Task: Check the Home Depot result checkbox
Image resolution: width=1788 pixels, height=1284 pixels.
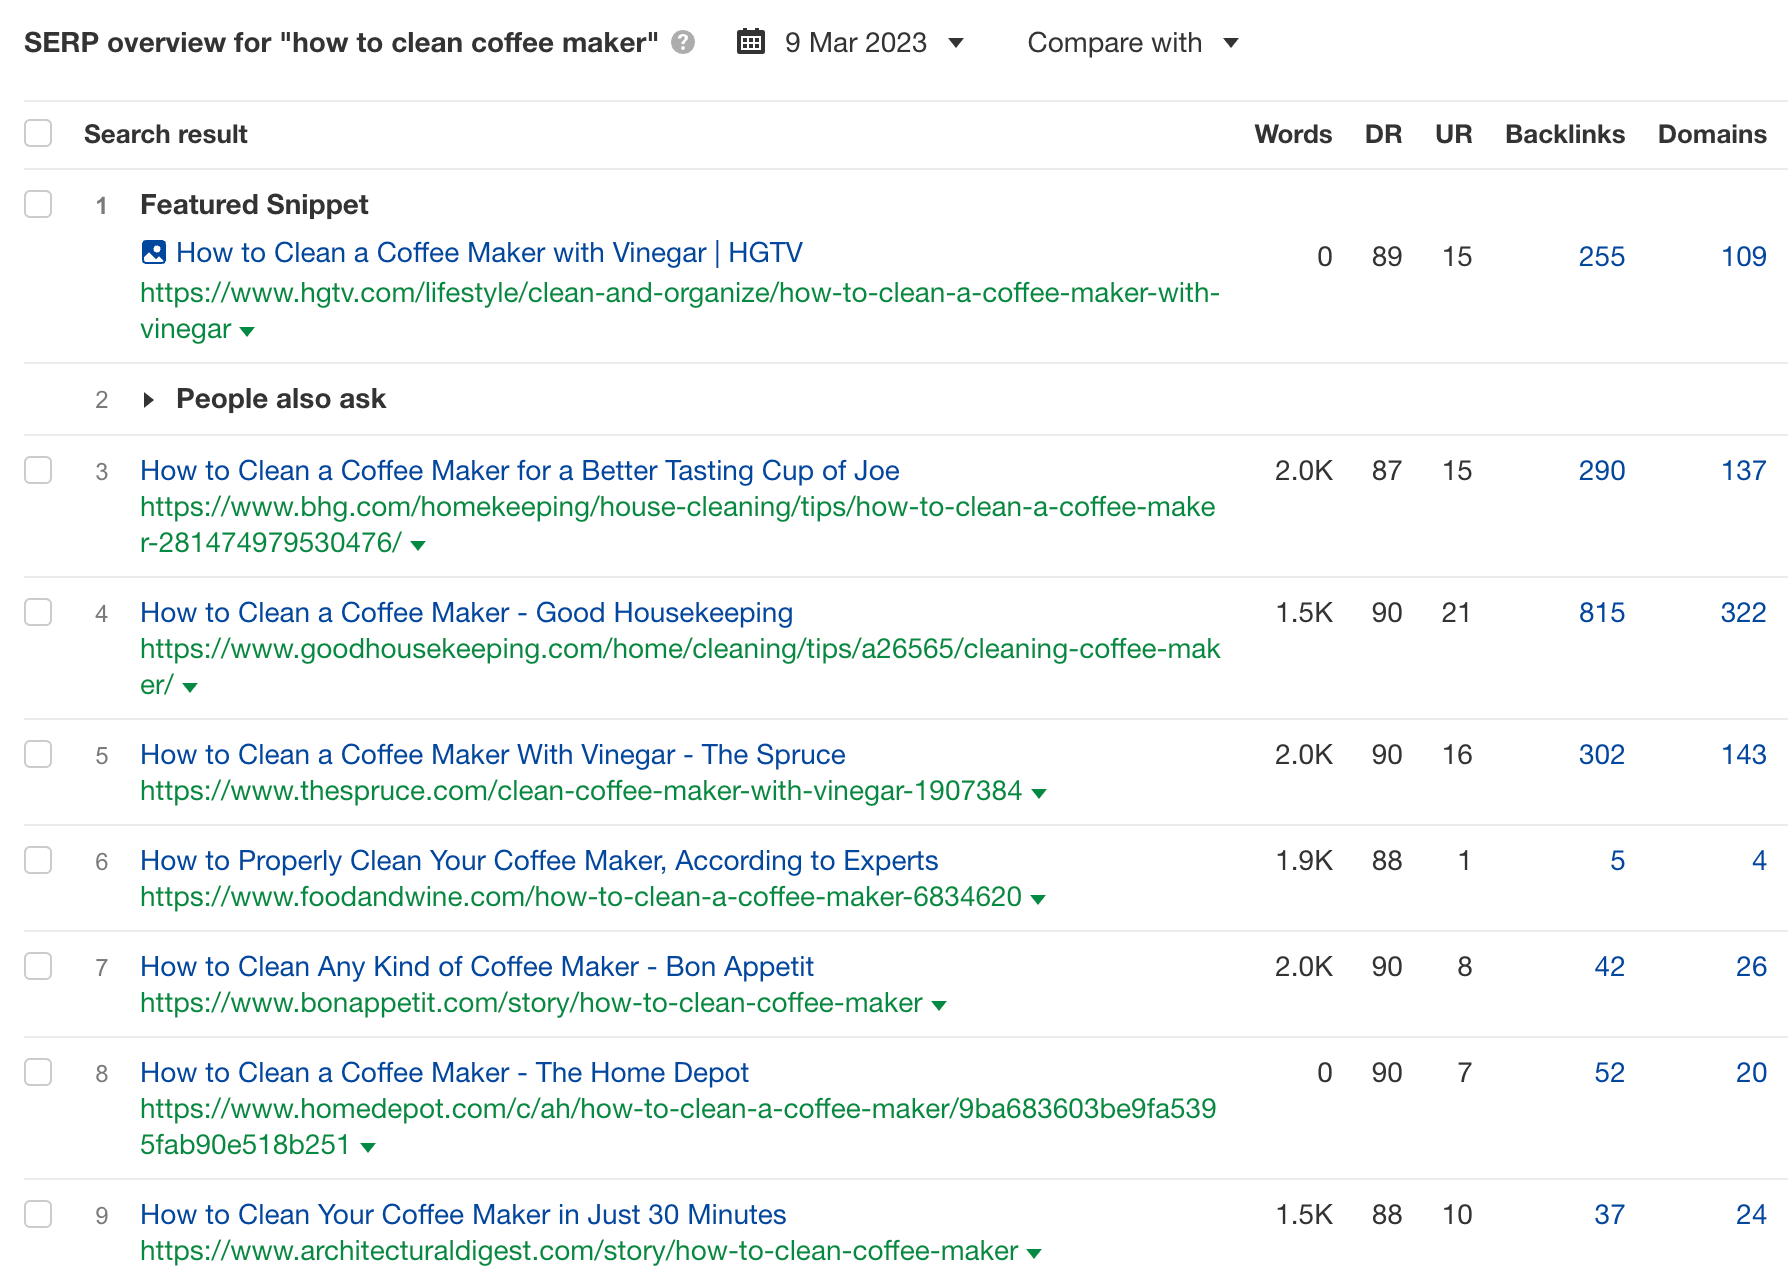Action: point(38,1072)
